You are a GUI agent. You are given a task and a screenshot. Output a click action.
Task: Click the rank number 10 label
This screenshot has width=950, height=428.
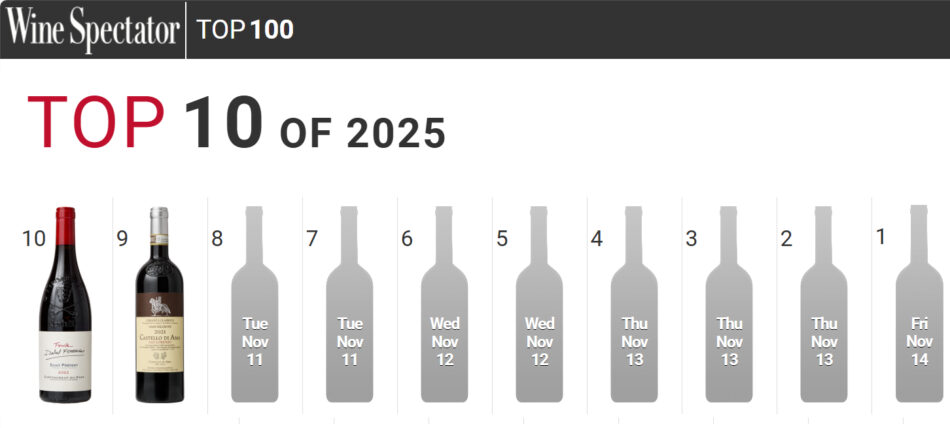[34, 238]
